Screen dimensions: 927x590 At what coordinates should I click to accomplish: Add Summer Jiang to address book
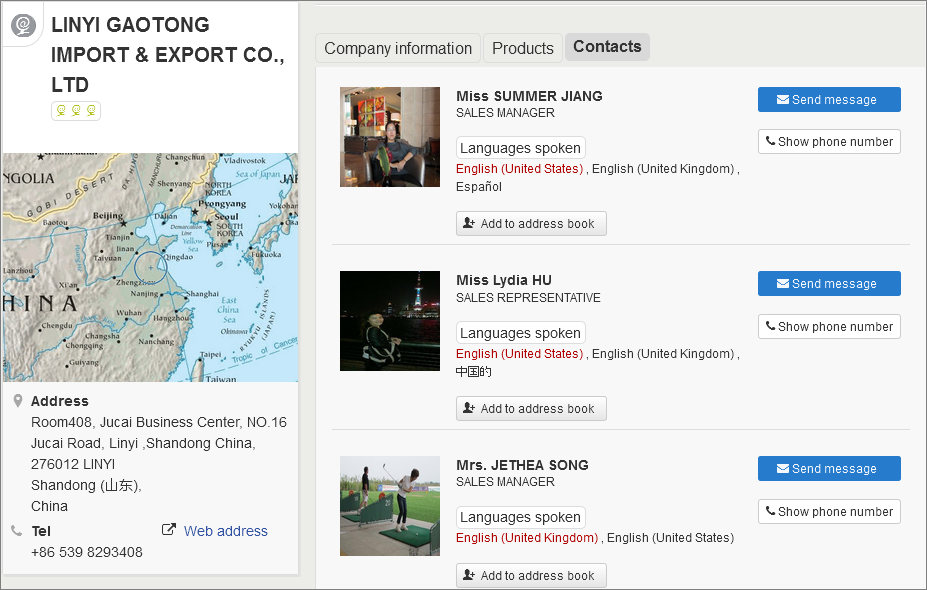click(531, 223)
